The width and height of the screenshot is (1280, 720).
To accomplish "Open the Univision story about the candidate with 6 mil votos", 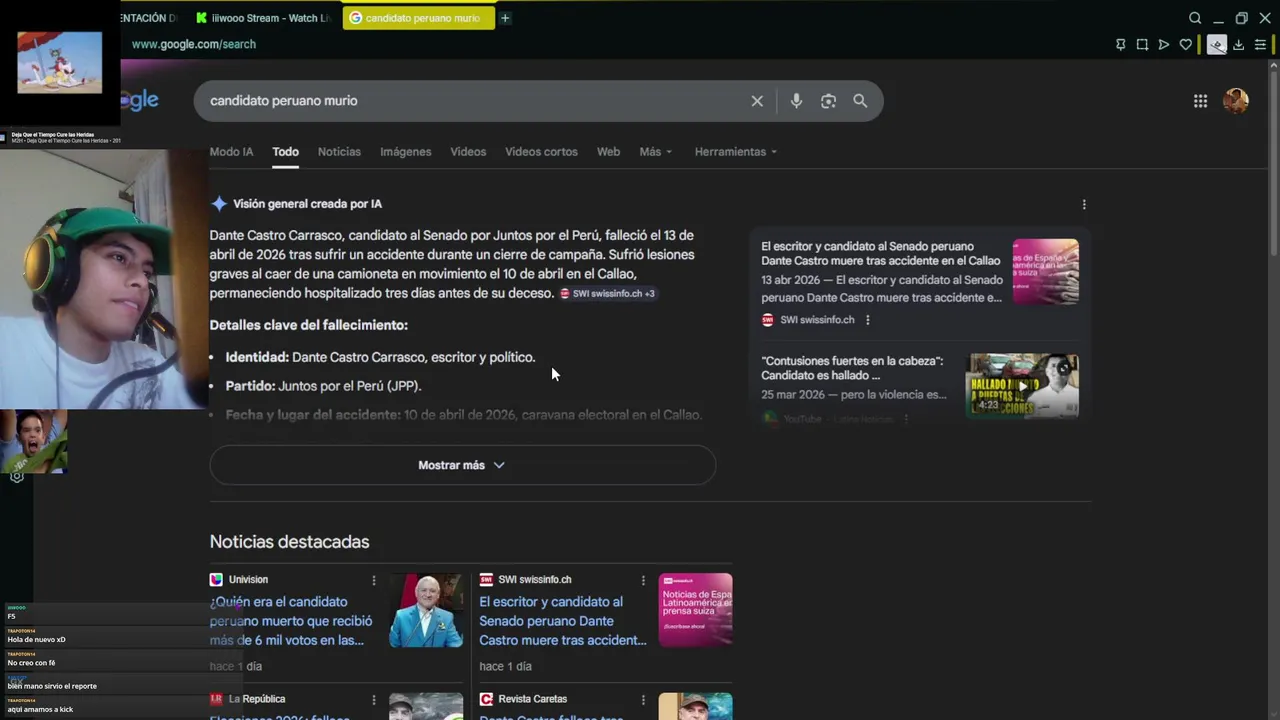I will [290, 621].
